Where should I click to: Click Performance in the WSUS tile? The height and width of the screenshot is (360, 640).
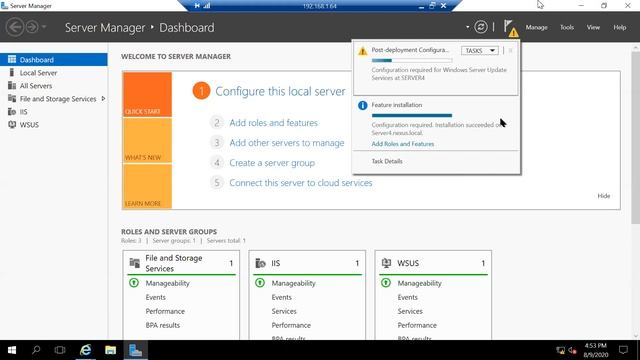point(417,325)
